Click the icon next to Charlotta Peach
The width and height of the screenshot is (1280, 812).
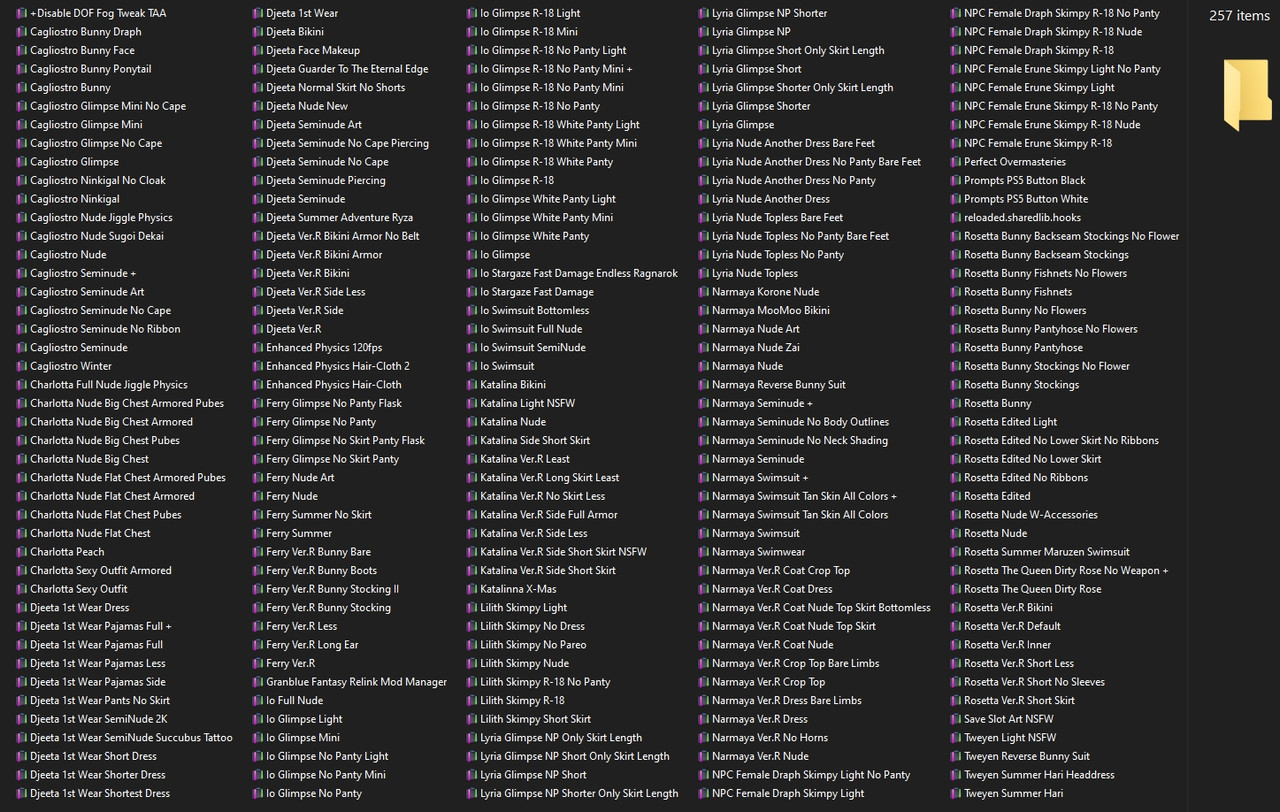22,552
